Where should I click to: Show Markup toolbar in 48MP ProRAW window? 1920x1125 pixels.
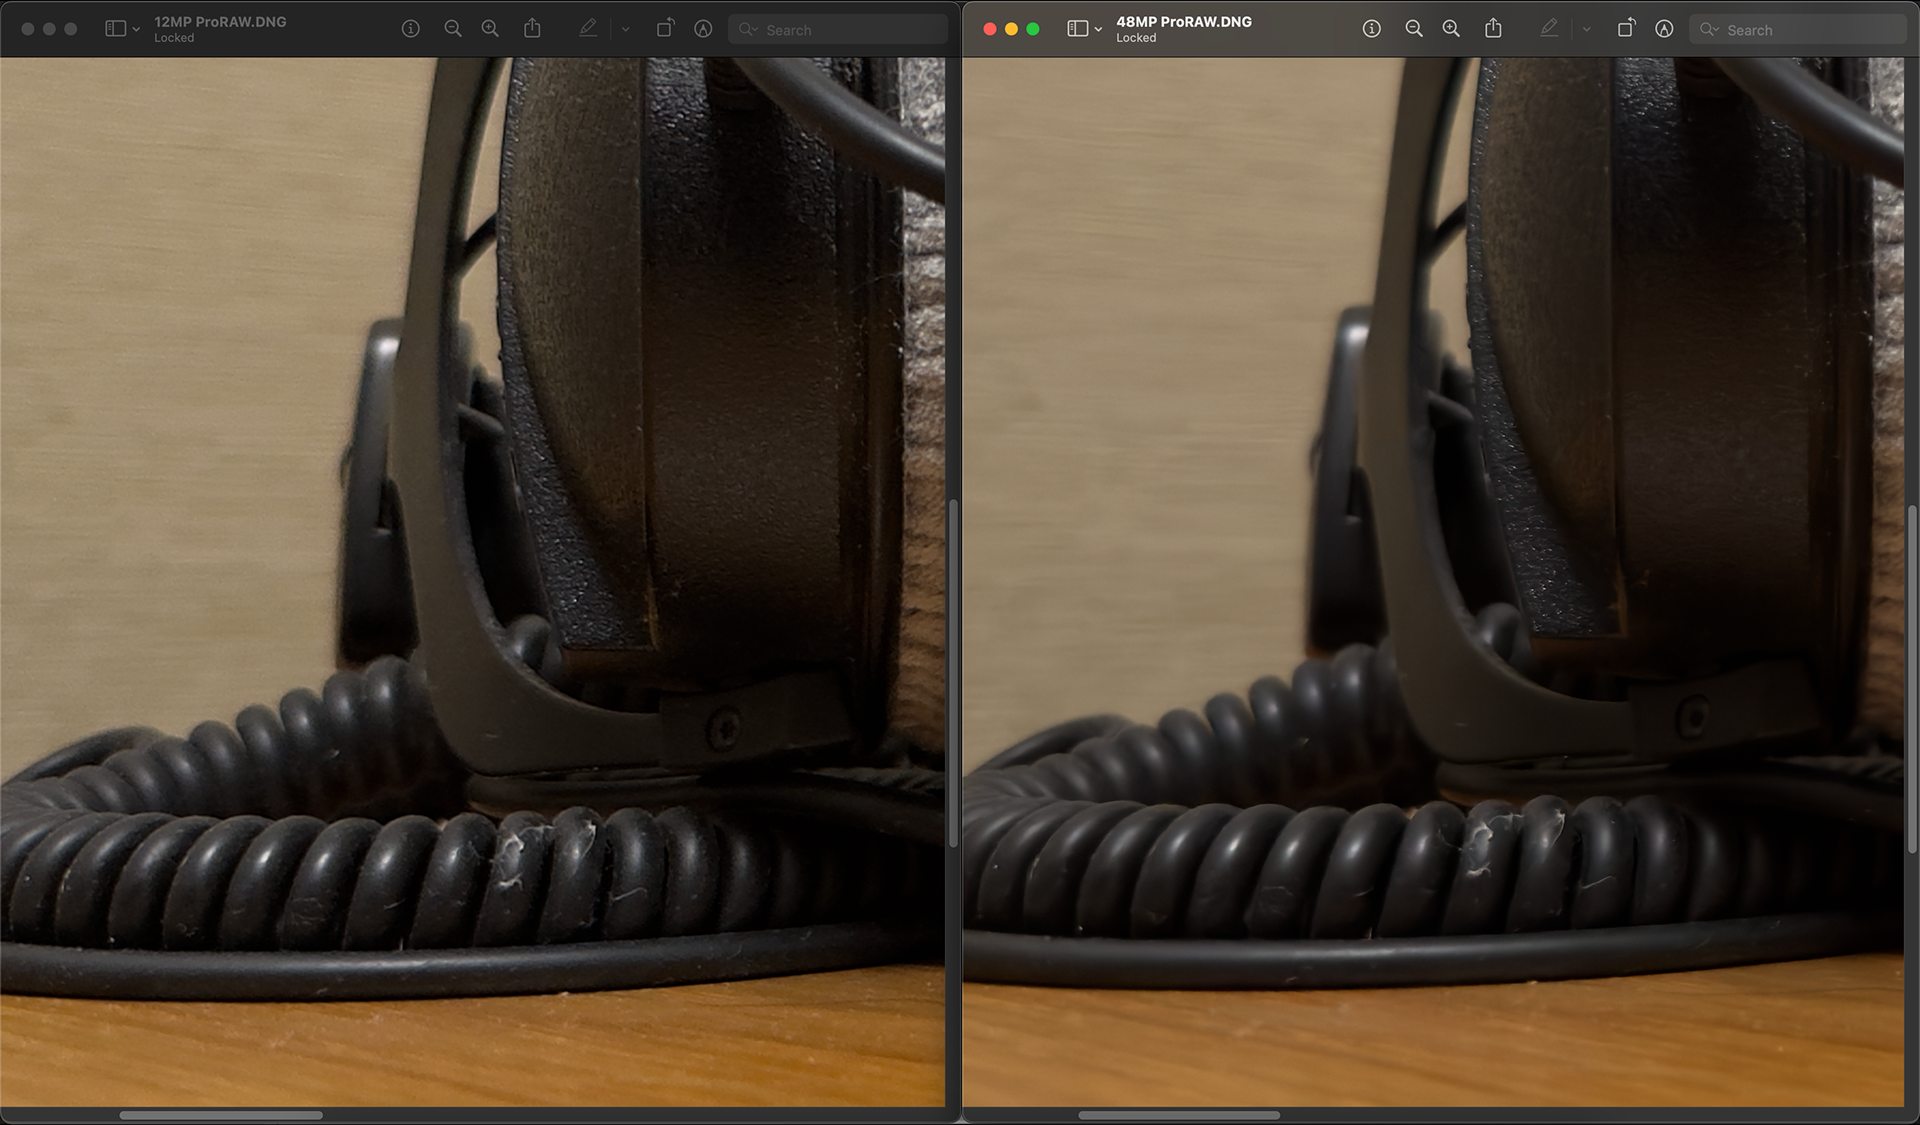(1664, 29)
